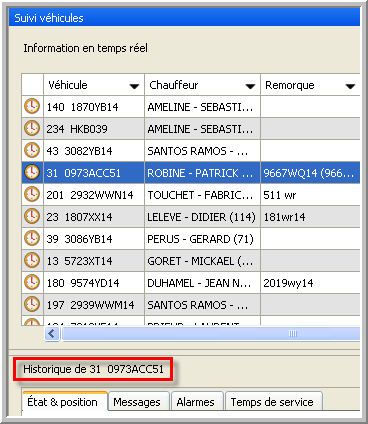This screenshot has height=424, width=368.
Task: Click trailer cell 181wr14
Action: 310,217
